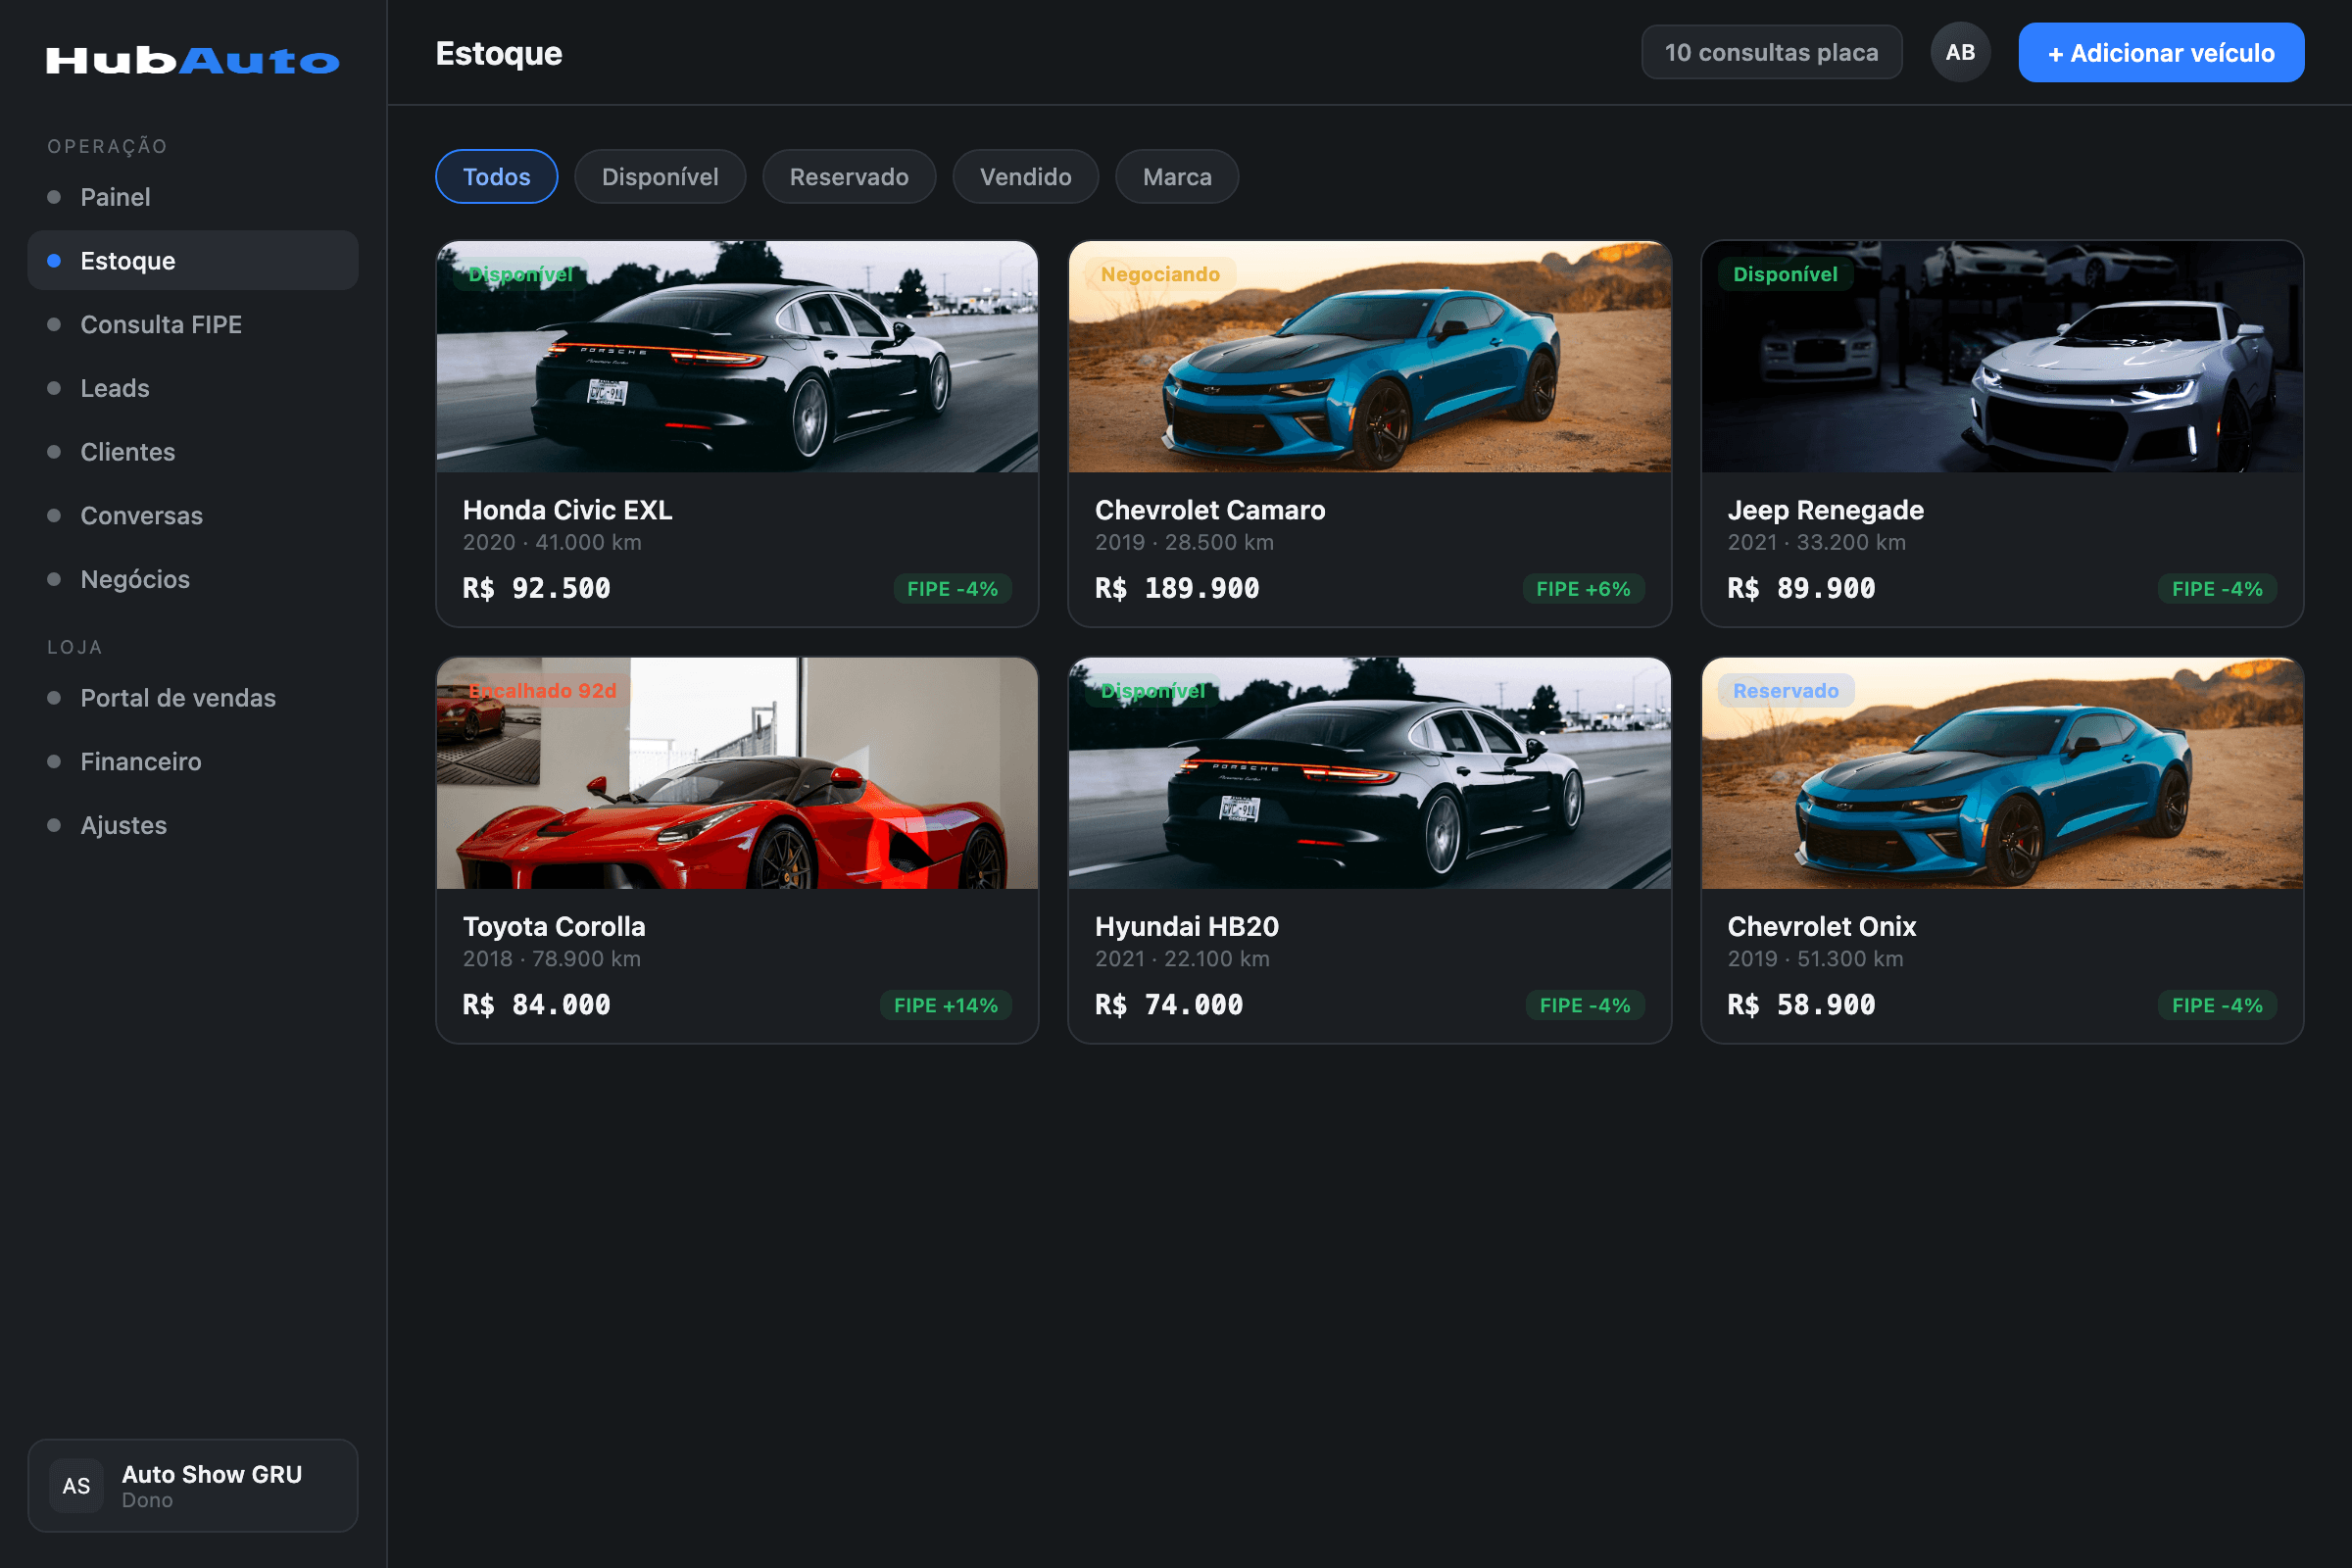Click the 2019 · 28.500 km detail
The height and width of the screenshot is (1568, 2352).
[1184, 542]
